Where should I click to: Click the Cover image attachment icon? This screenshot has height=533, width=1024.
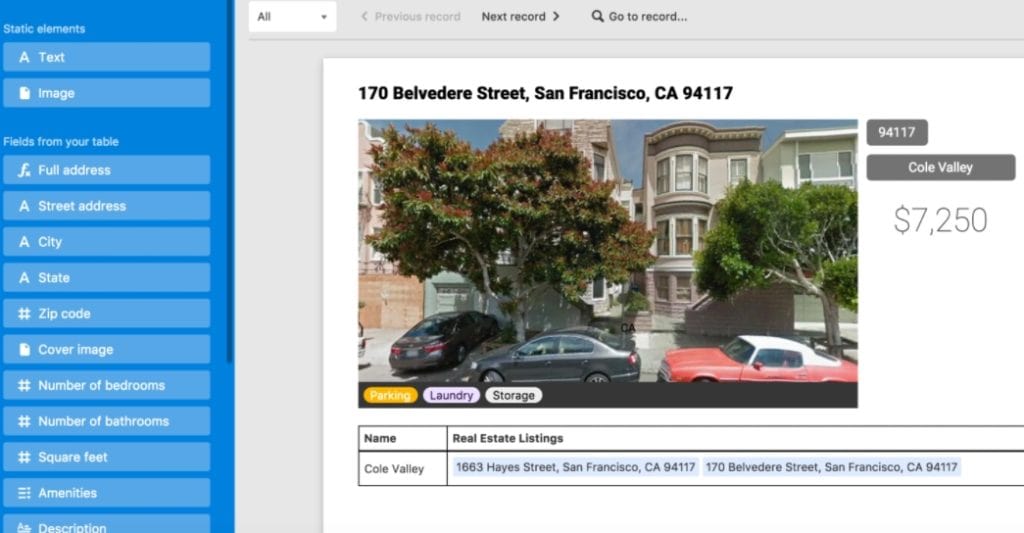(x=24, y=350)
